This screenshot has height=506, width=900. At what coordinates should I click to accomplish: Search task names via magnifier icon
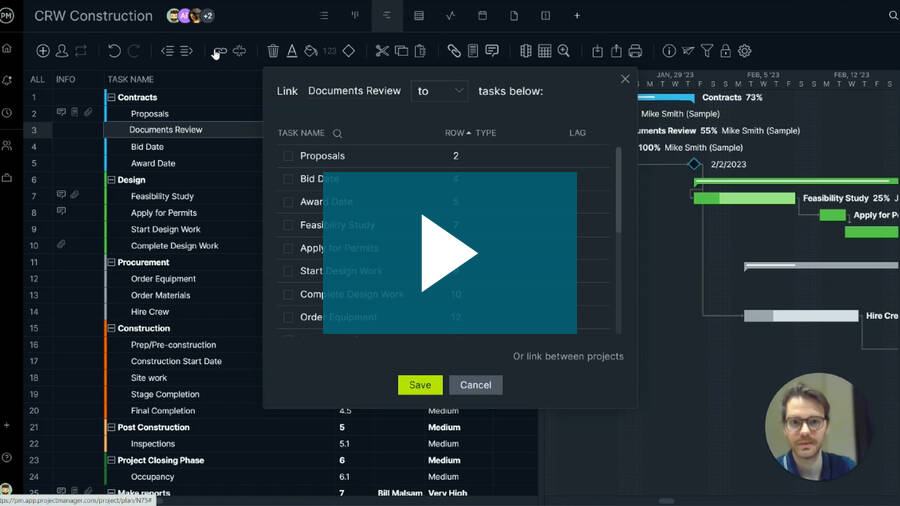[x=338, y=133]
